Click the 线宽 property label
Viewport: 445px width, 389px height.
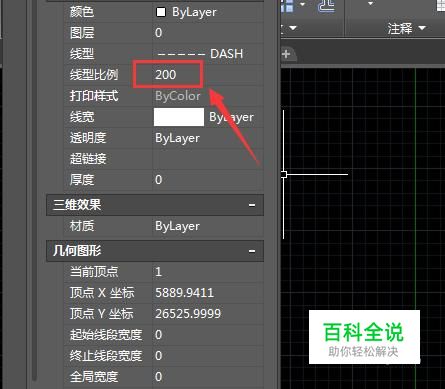pyautogui.click(x=82, y=117)
